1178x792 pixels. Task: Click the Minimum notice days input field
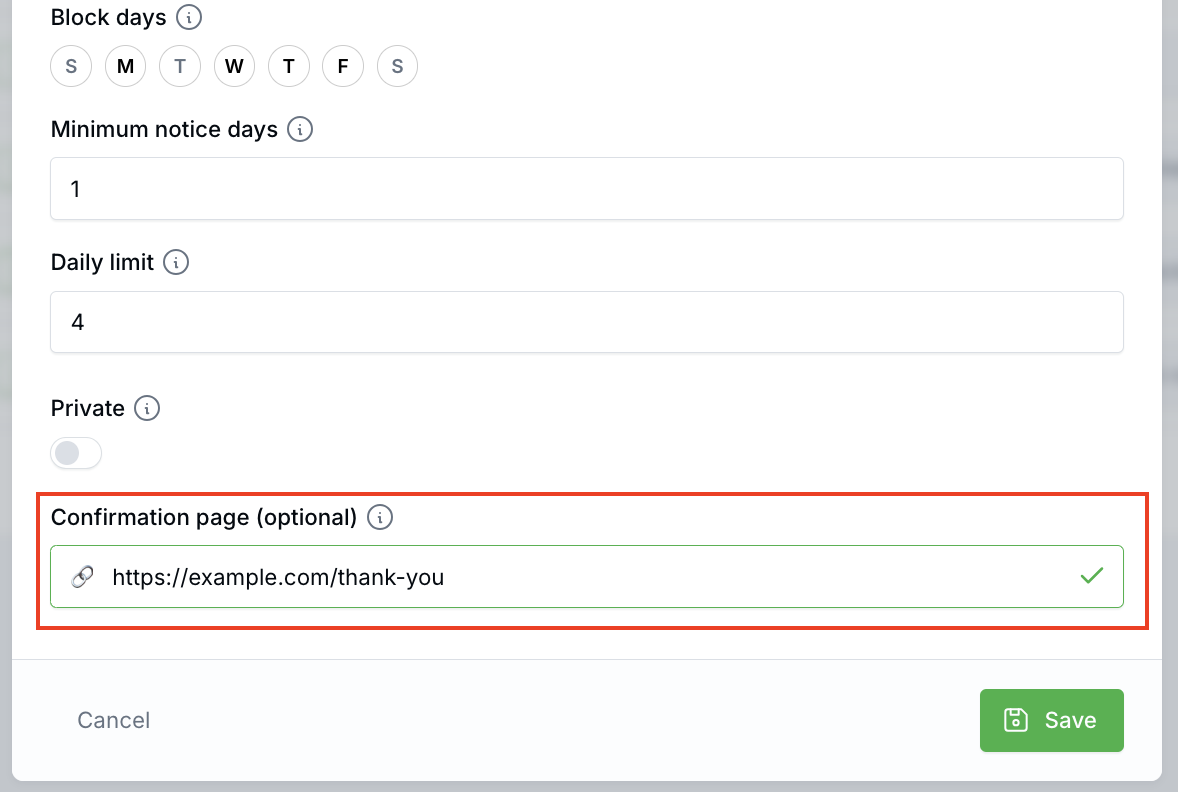586,188
